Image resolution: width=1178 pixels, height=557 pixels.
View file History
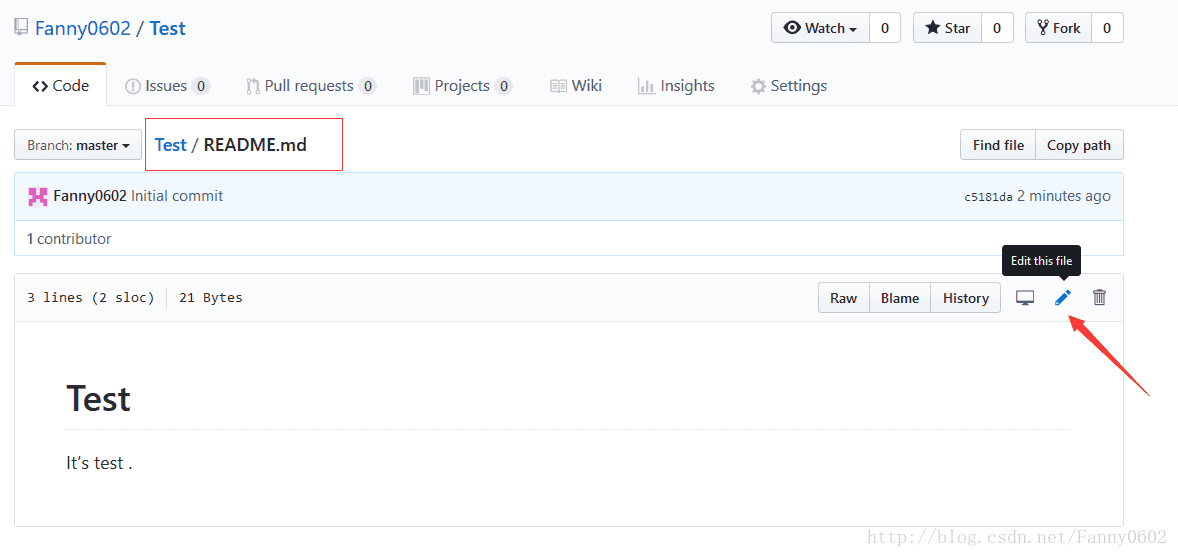point(965,298)
